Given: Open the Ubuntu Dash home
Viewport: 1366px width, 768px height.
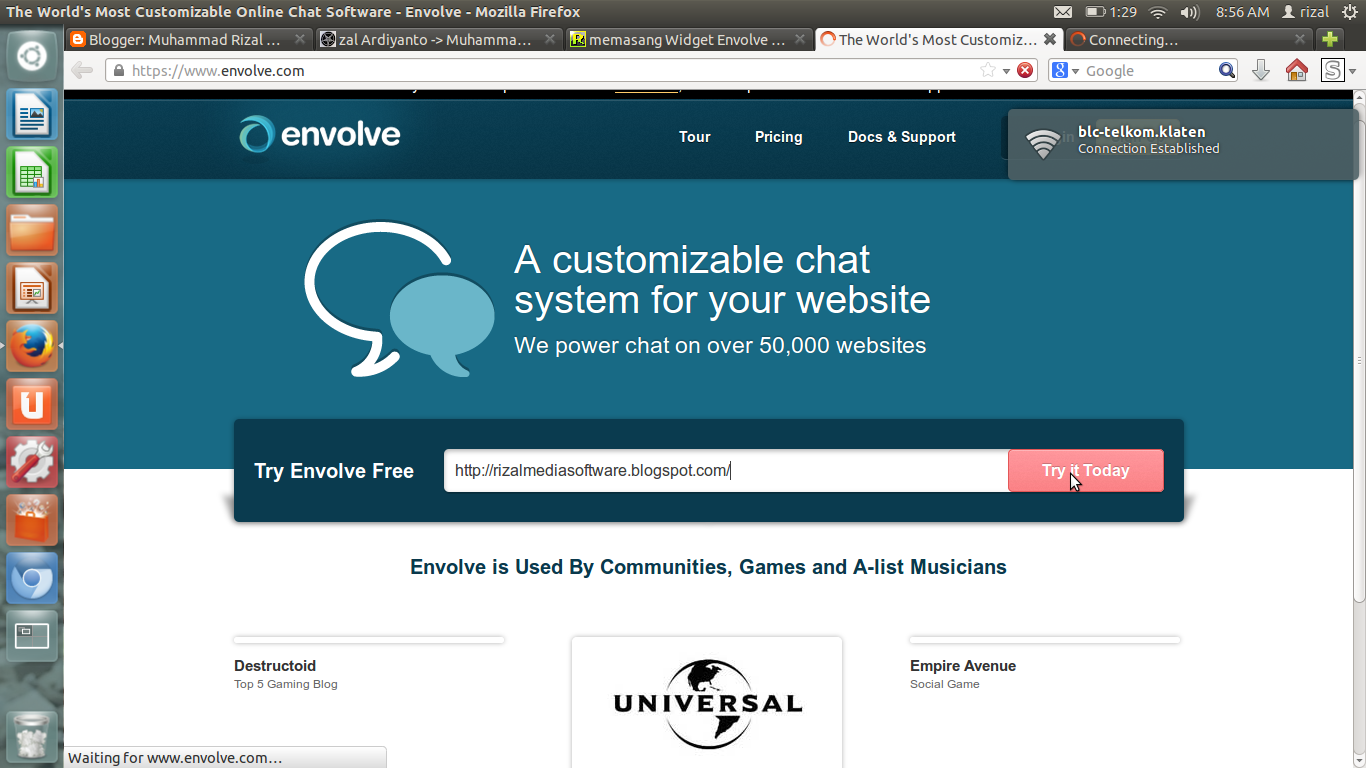Looking at the screenshot, I should pos(32,56).
